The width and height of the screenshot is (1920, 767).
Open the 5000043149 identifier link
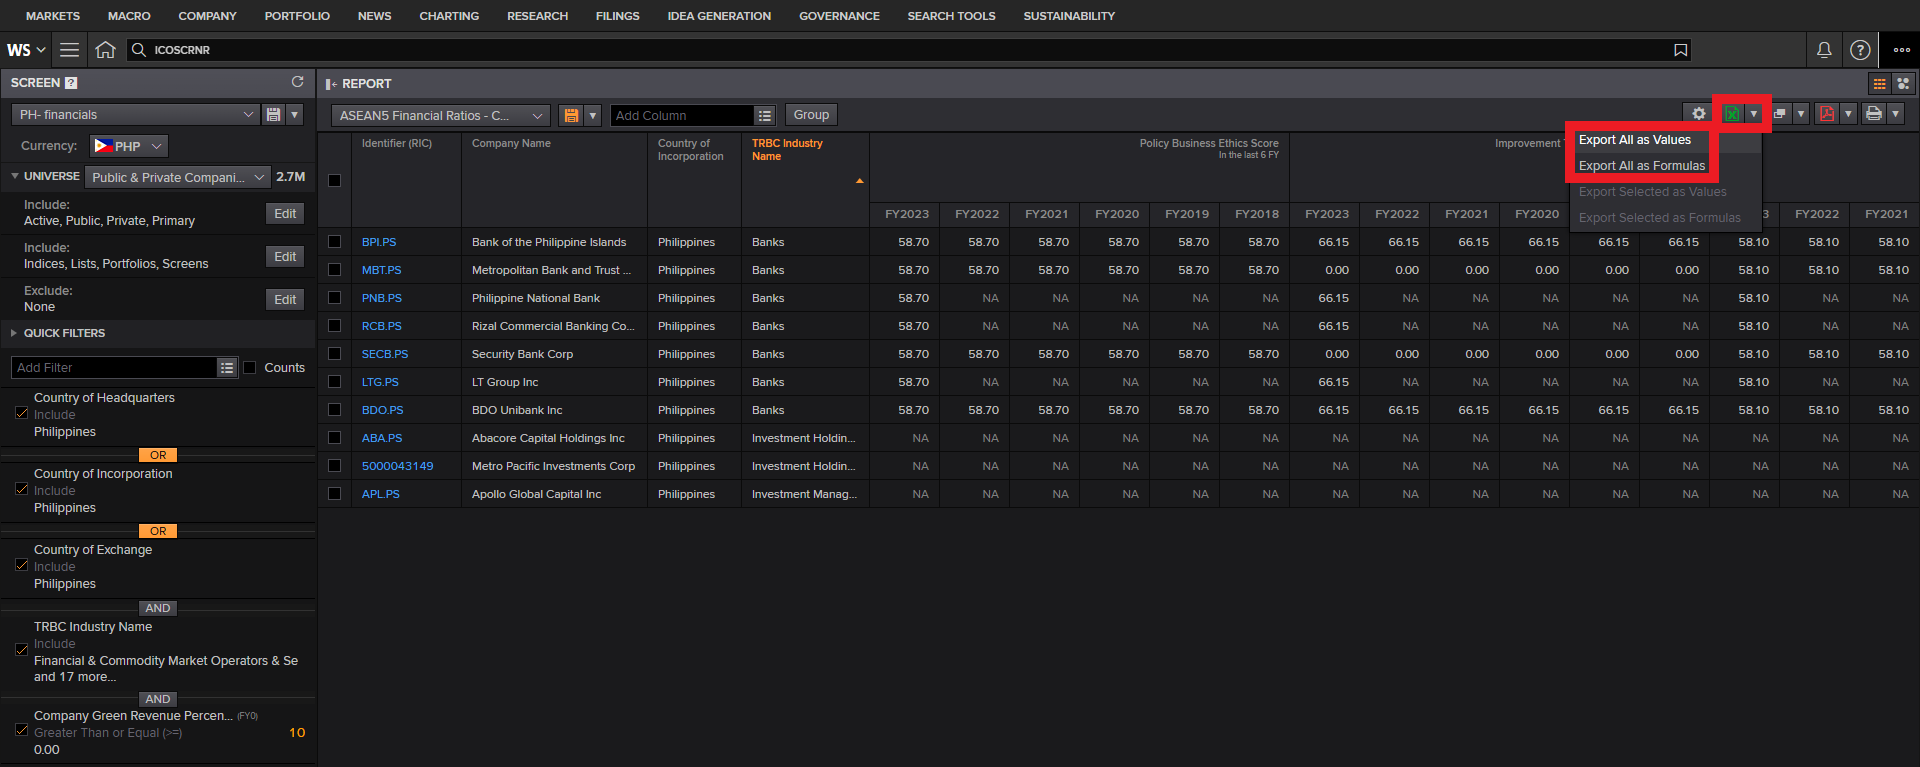pyautogui.click(x=397, y=466)
